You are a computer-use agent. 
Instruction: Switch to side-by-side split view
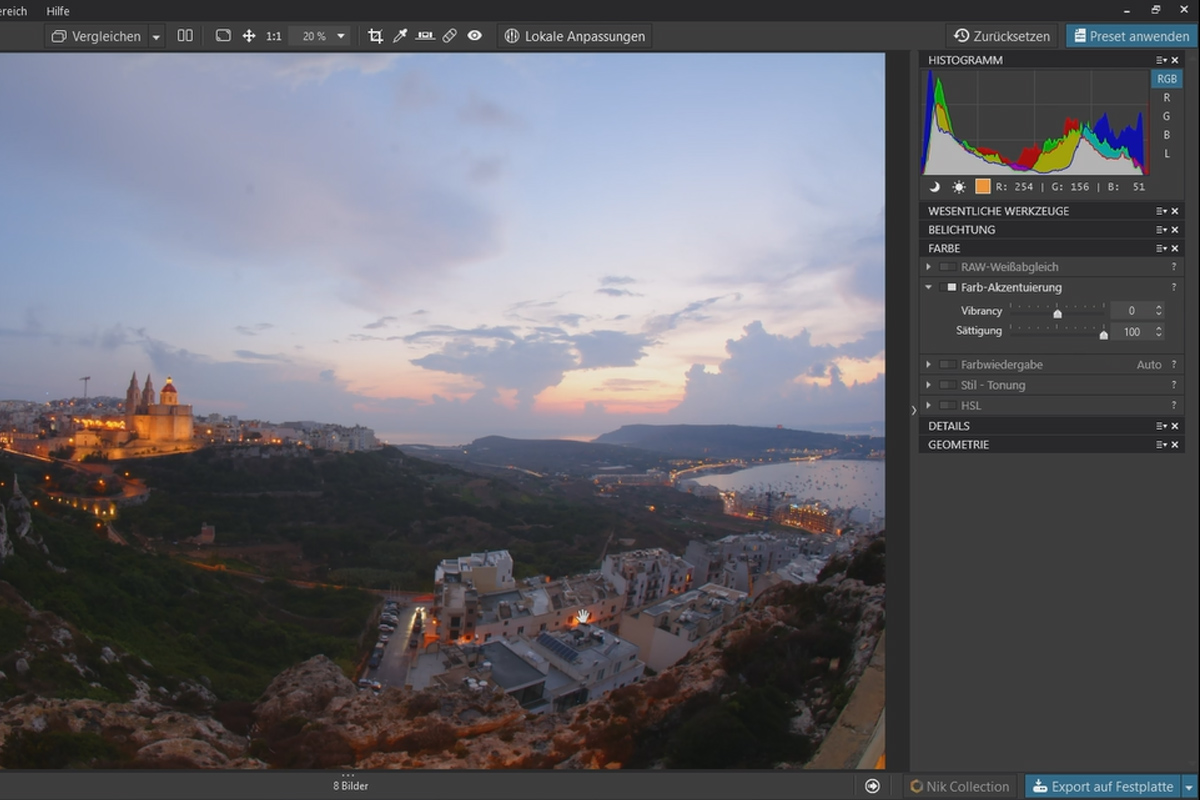point(185,36)
